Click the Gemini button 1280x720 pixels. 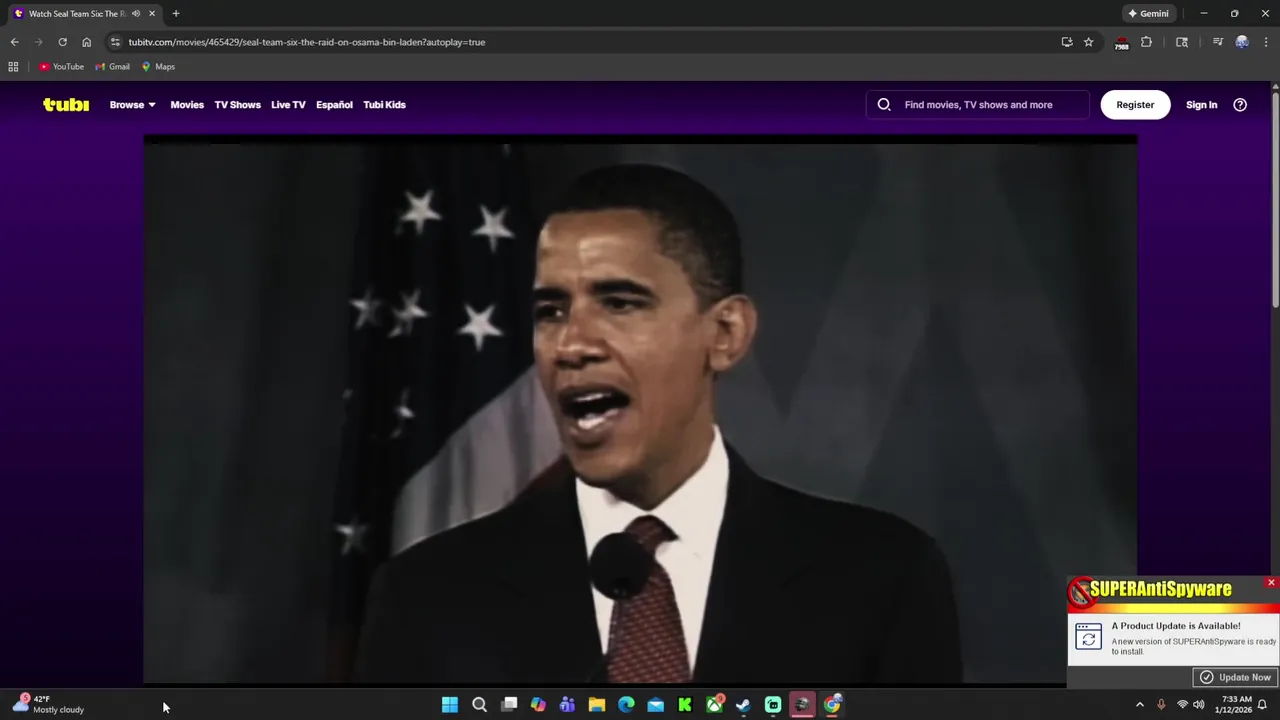coord(1148,14)
